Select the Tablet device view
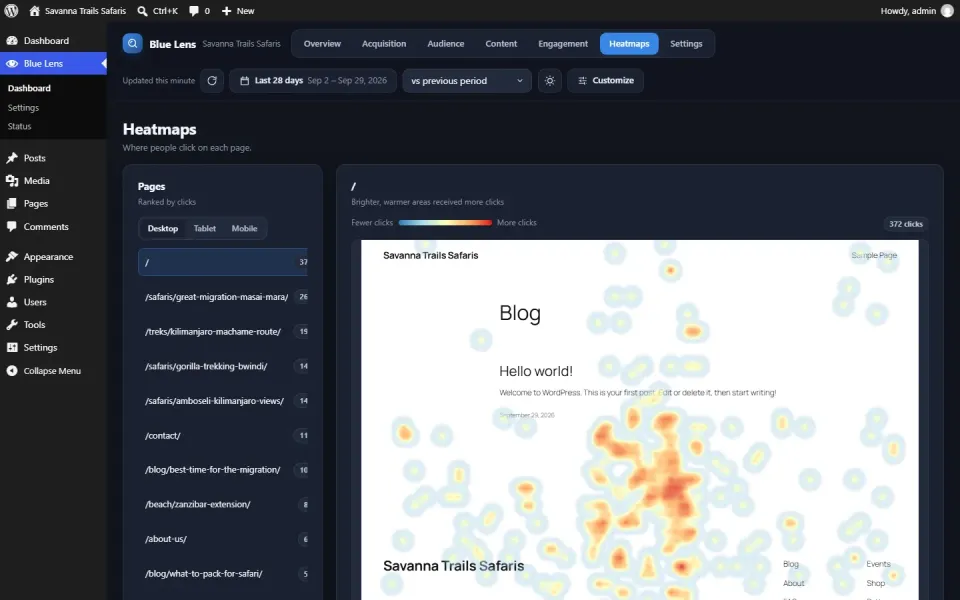Screen dimensions: 960x600 coord(204,228)
